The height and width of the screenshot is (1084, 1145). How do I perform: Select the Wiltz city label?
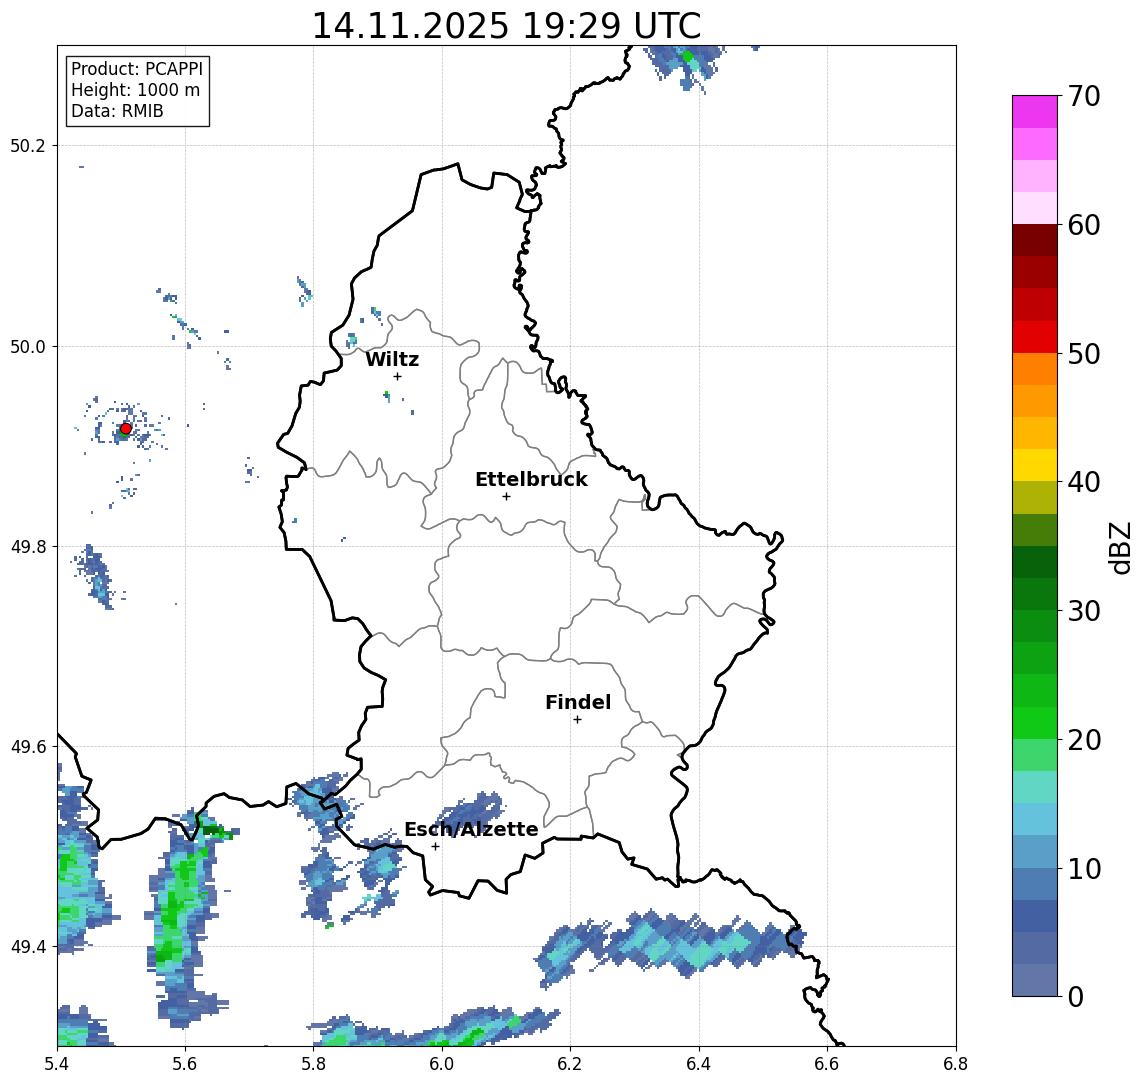click(x=392, y=359)
